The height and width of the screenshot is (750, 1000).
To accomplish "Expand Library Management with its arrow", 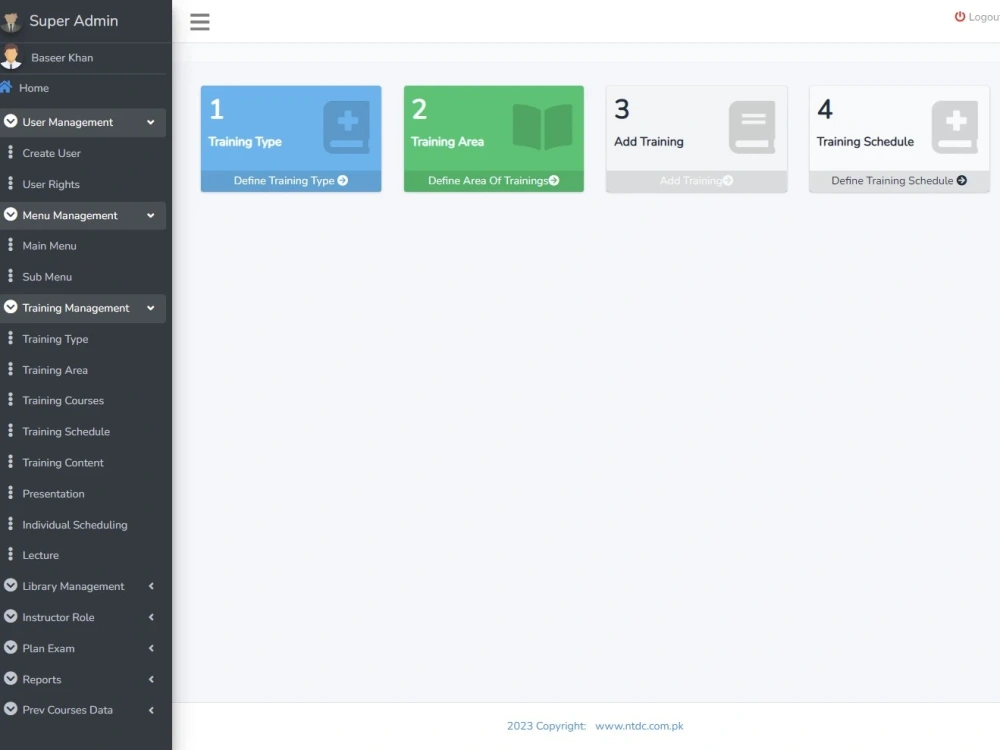I will [151, 586].
